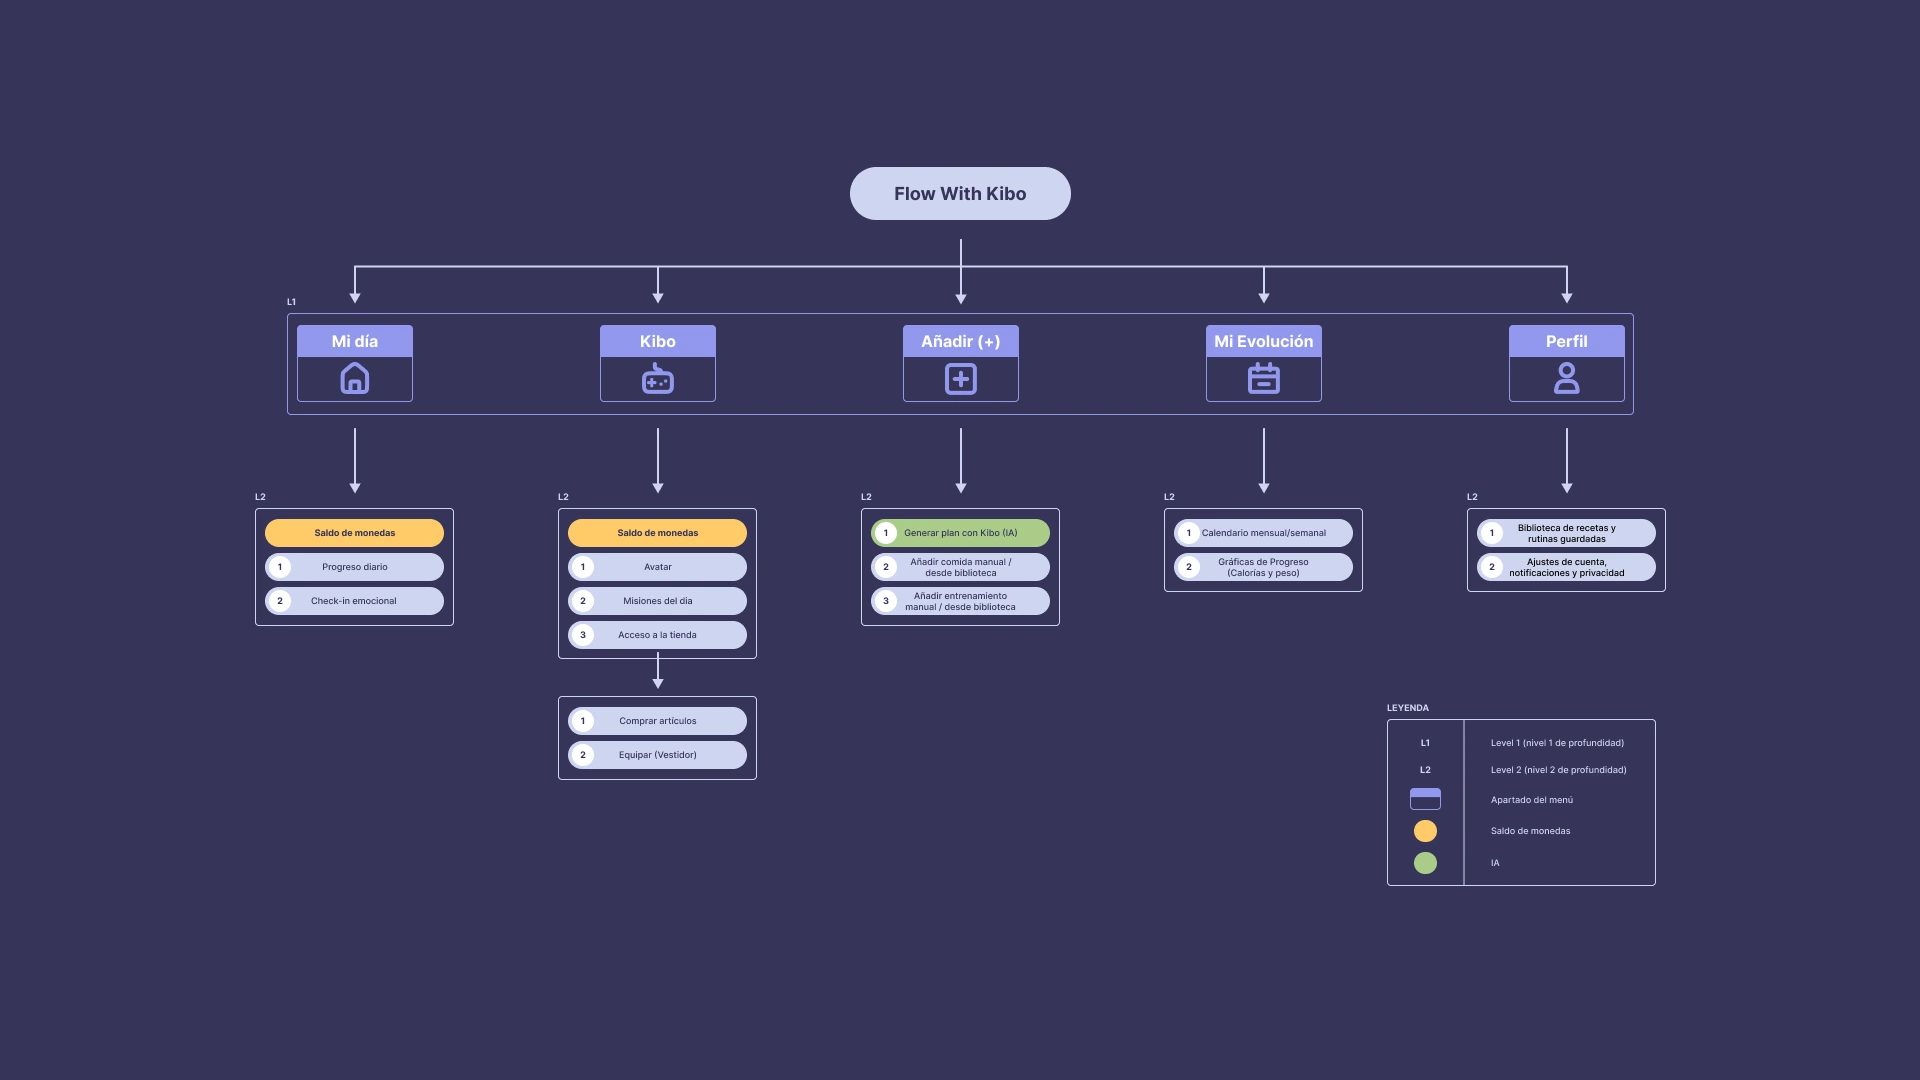The width and height of the screenshot is (1920, 1080).
Task: Select the Mi Evolución menu header
Action: [x=1264, y=341]
